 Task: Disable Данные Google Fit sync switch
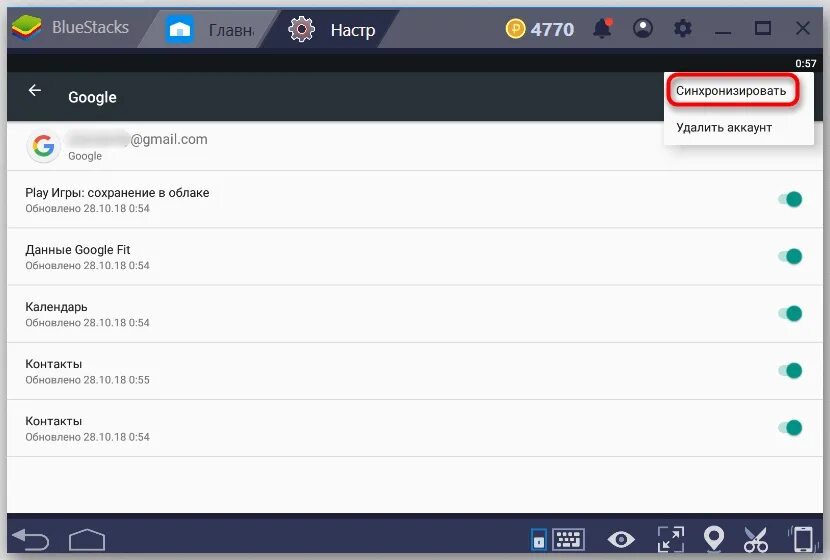point(790,257)
